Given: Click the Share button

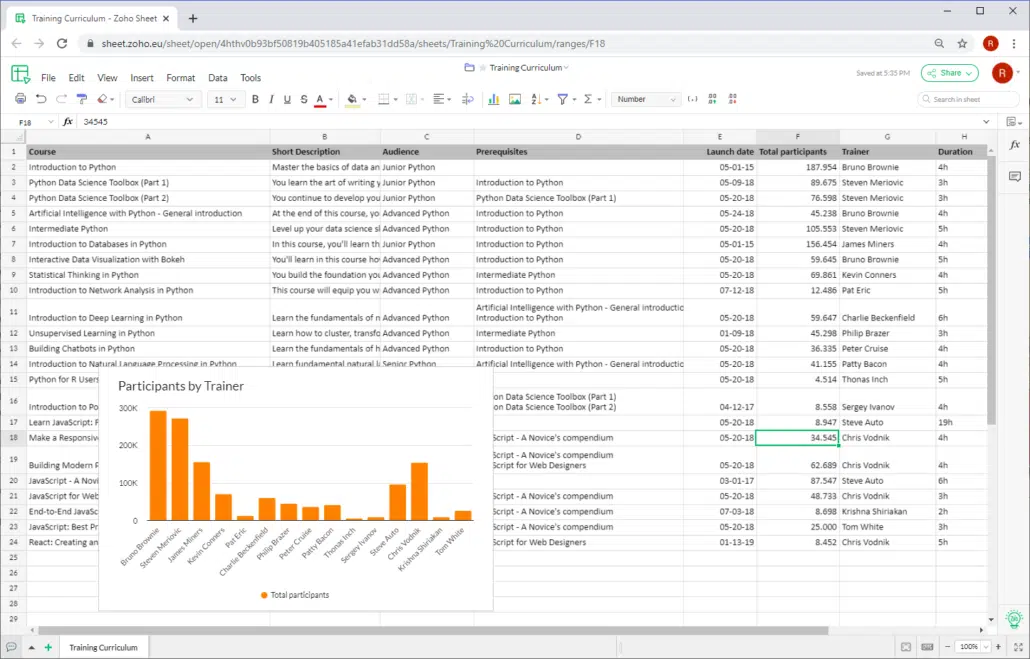Looking at the screenshot, I should point(949,73).
